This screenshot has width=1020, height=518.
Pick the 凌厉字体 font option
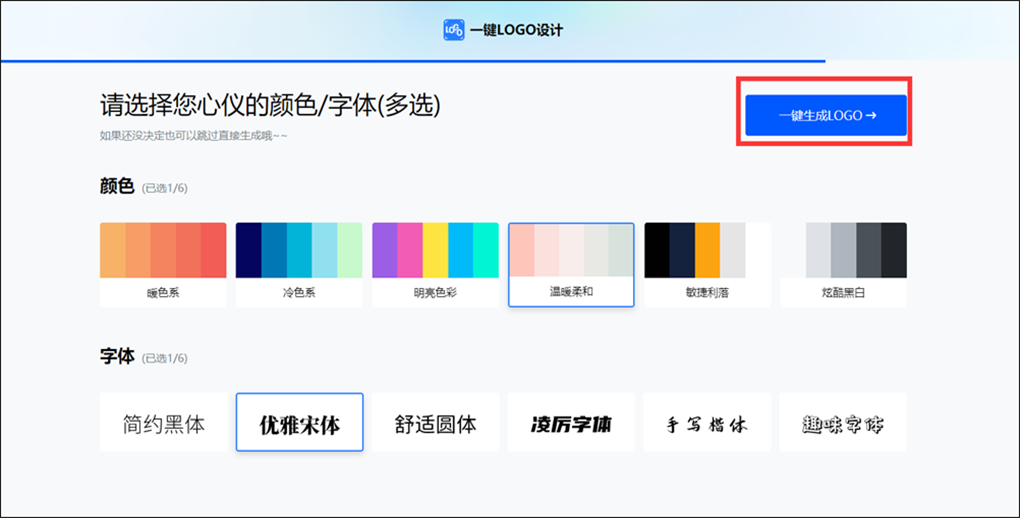click(571, 422)
